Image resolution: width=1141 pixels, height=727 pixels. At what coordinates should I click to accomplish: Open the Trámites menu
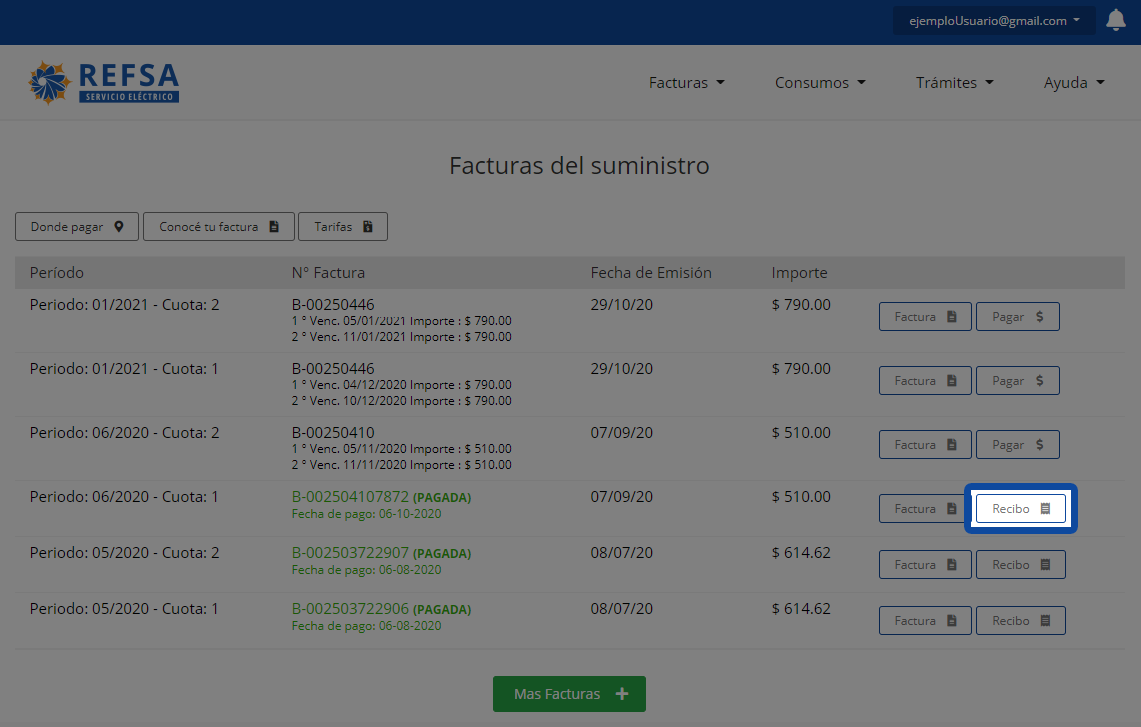point(954,83)
